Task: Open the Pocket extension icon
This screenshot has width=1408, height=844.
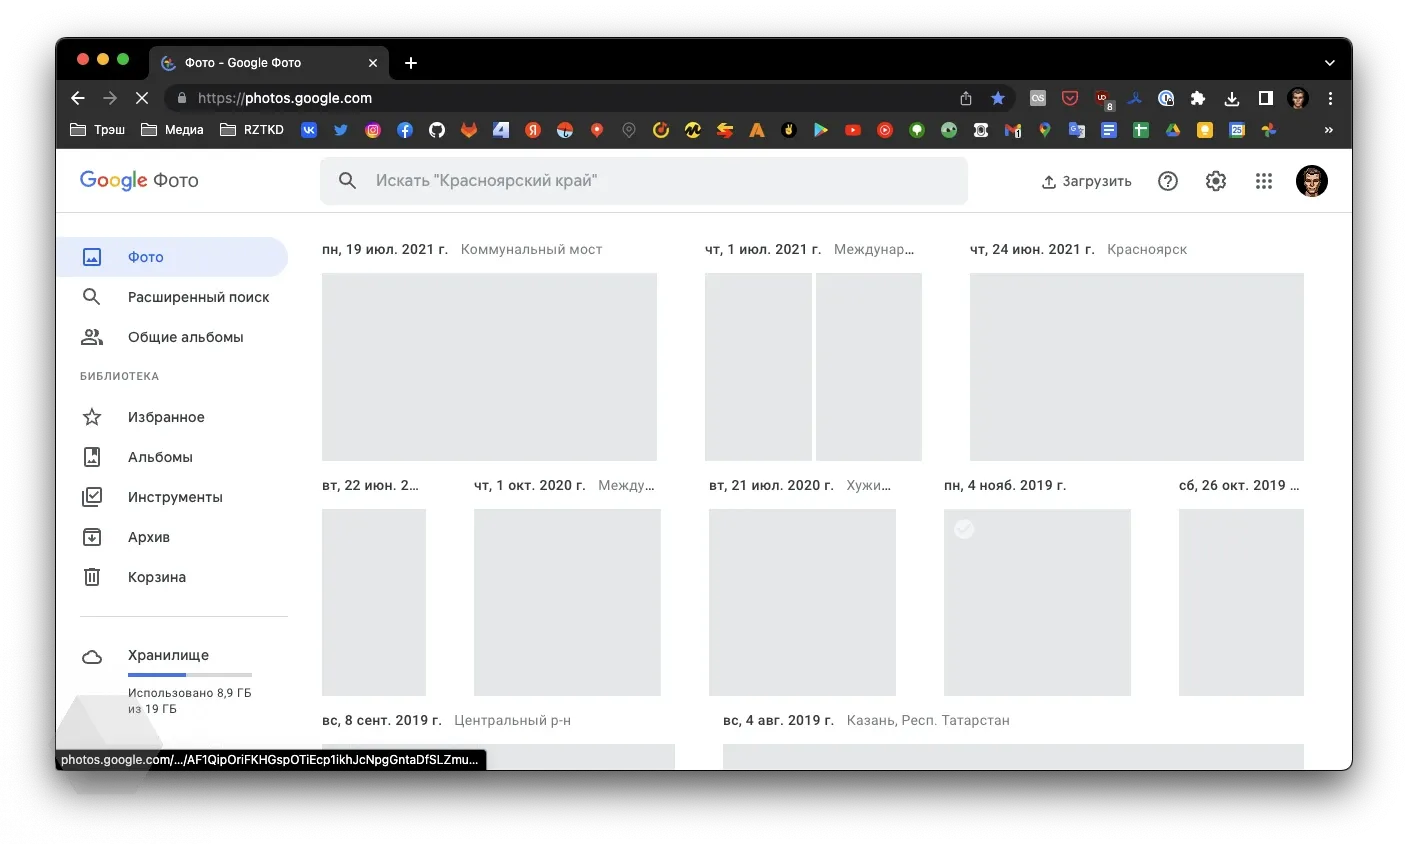Action: 1070,98
